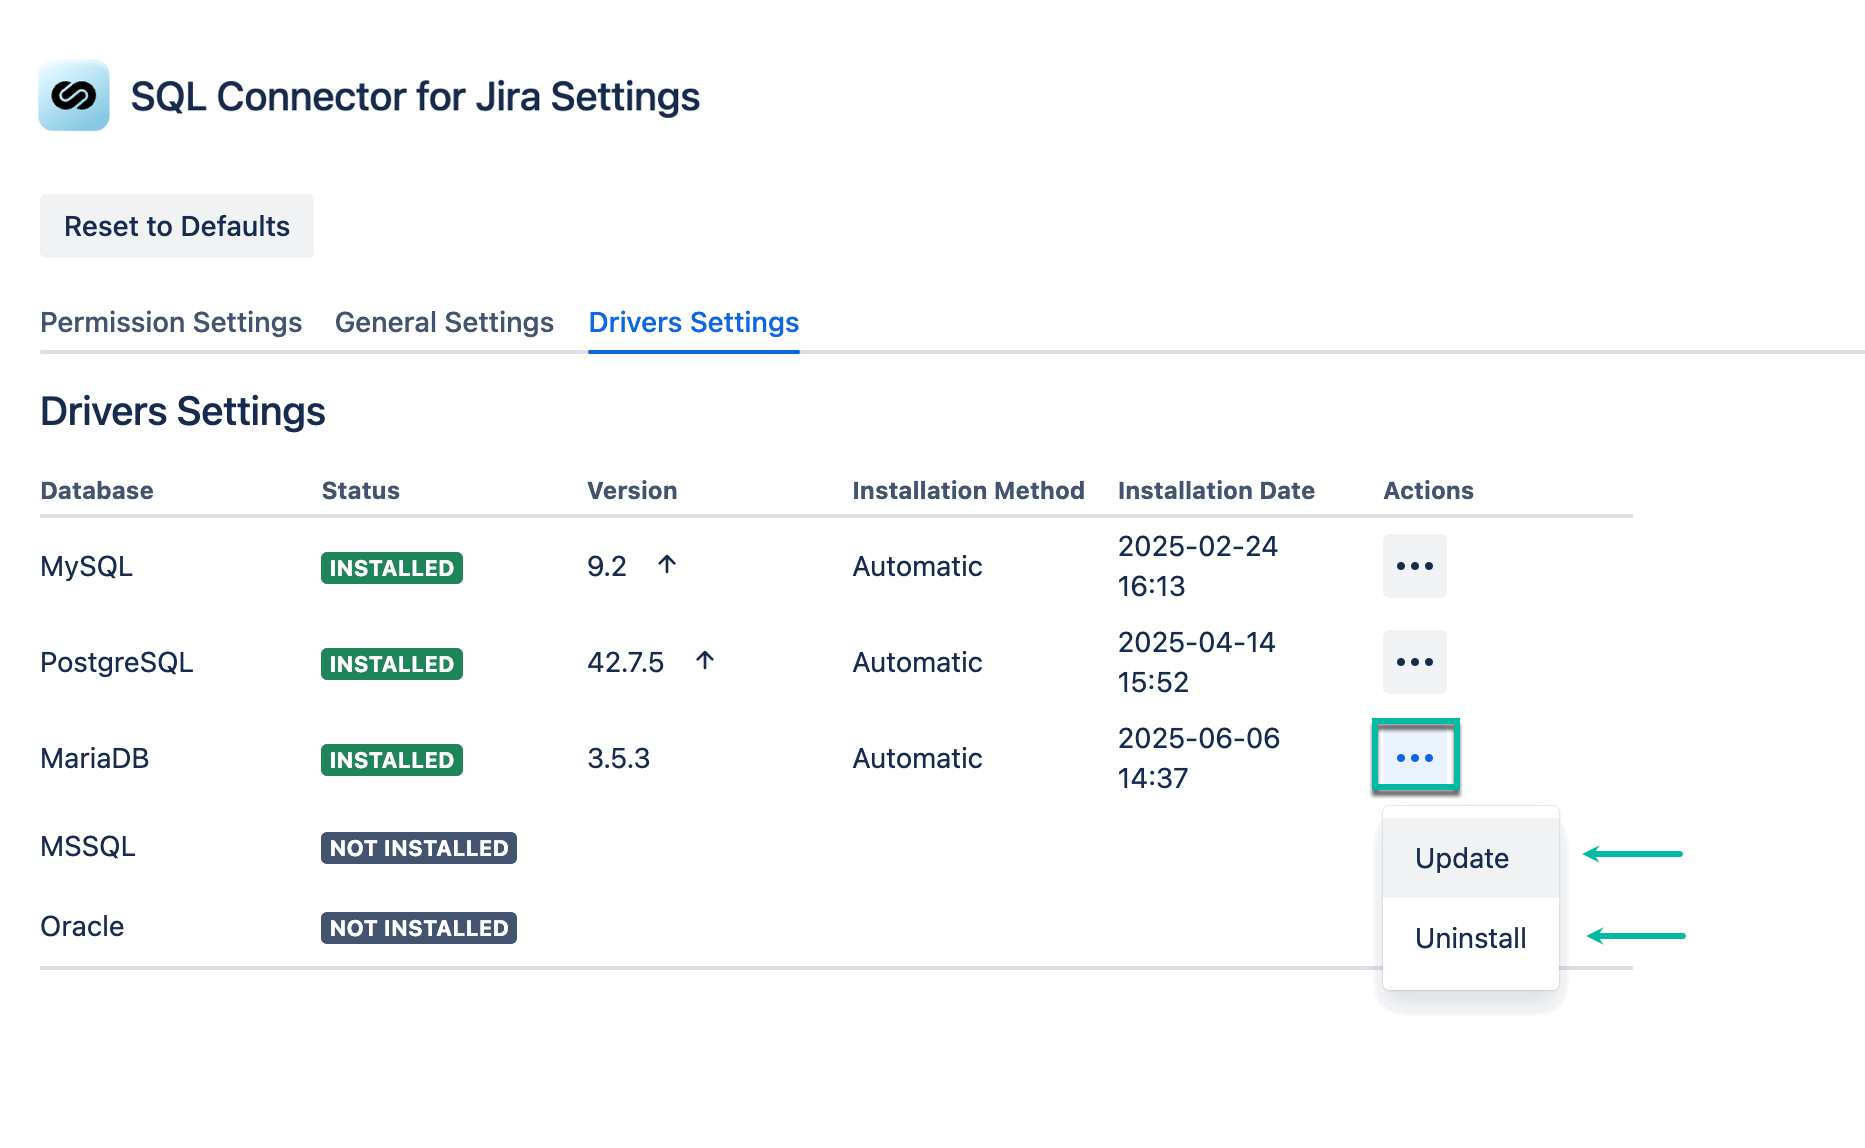Click the SQL Connector app logo icon
The height and width of the screenshot is (1148, 1865).
coord(74,96)
